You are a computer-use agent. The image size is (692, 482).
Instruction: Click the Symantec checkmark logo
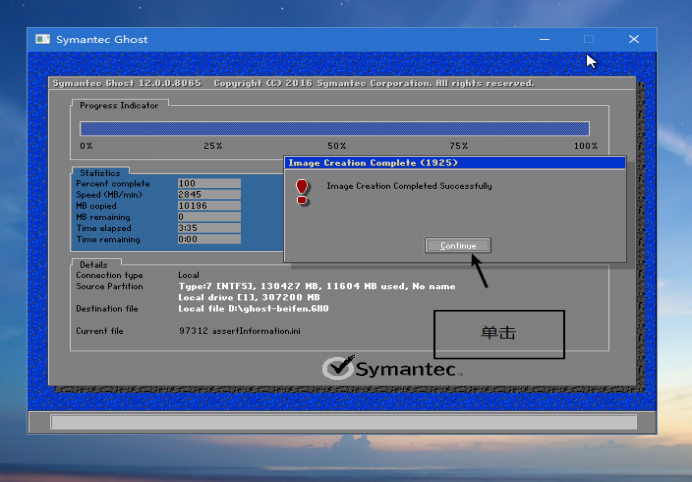pyautogui.click(x=338, y=367)
